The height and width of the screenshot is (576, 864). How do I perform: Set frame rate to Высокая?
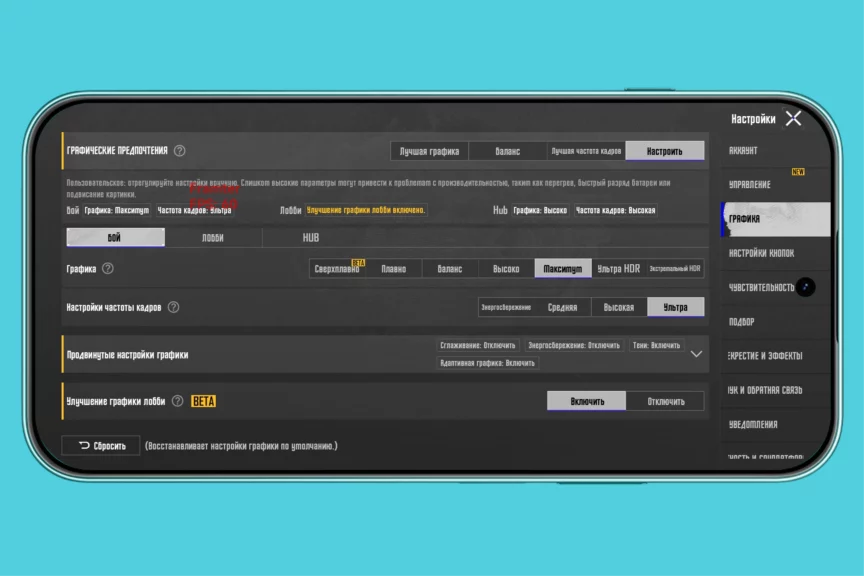(619, 307)
